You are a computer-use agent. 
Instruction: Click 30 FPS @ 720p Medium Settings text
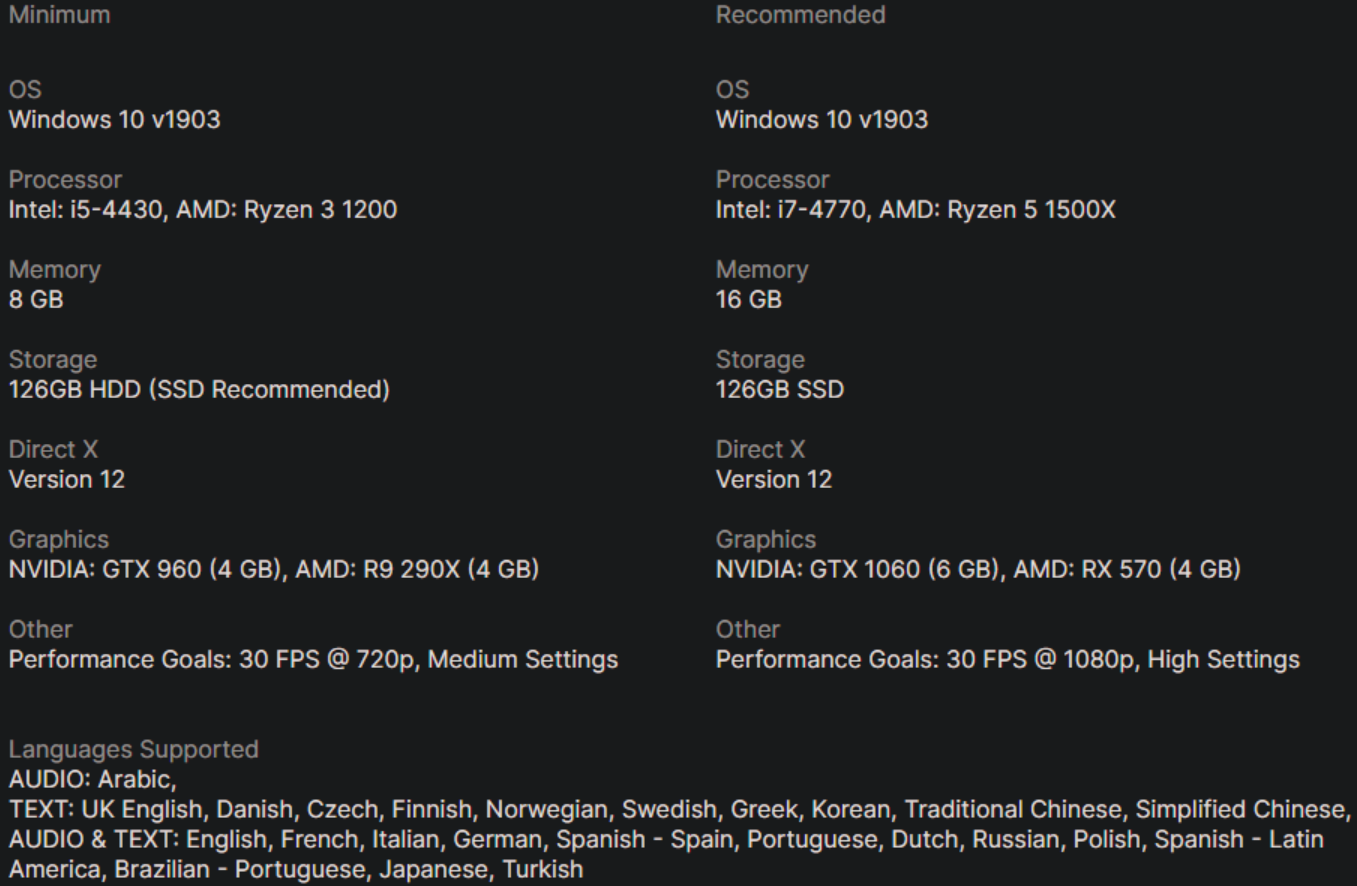coord(313,660)
